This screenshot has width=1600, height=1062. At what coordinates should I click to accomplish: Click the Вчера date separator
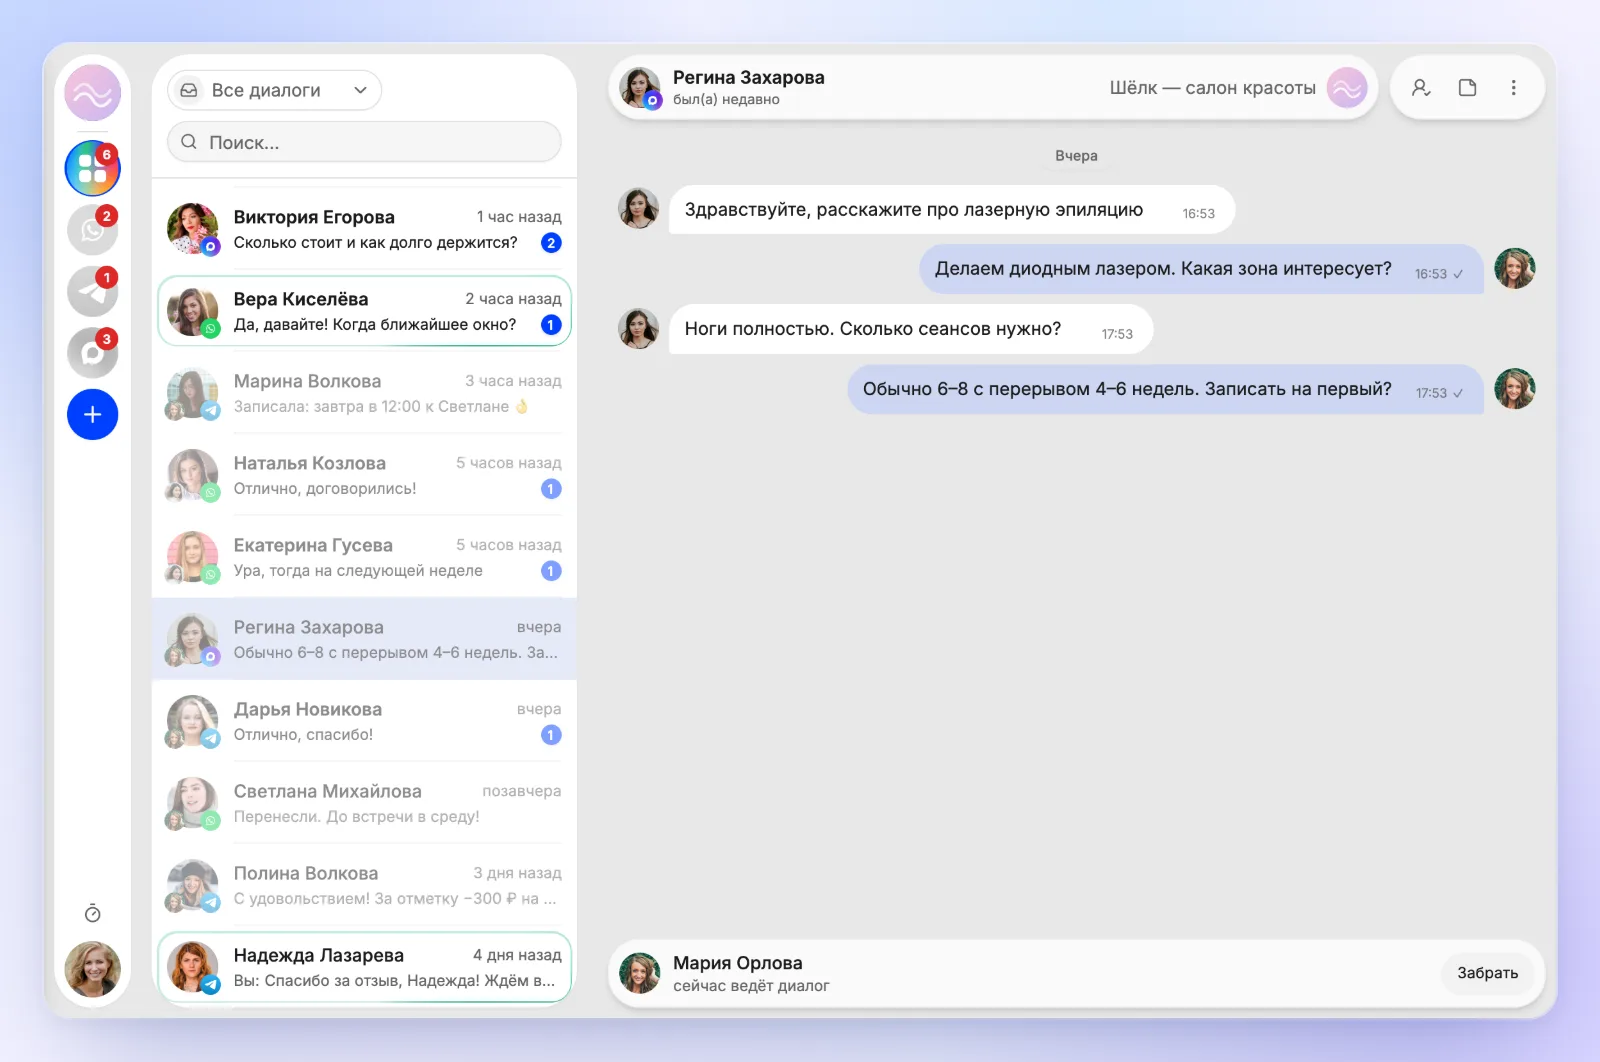1076,156
